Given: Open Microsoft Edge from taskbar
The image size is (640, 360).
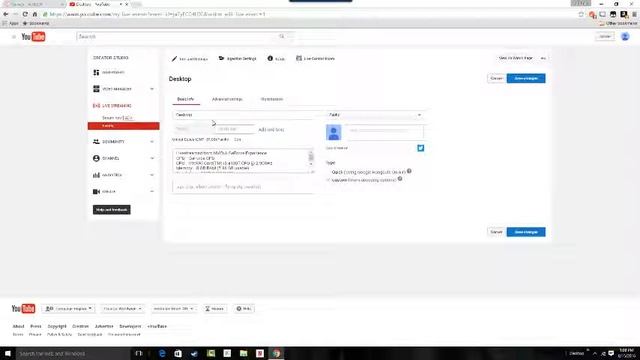Looking at the screenshot, I should click(162, 353).
